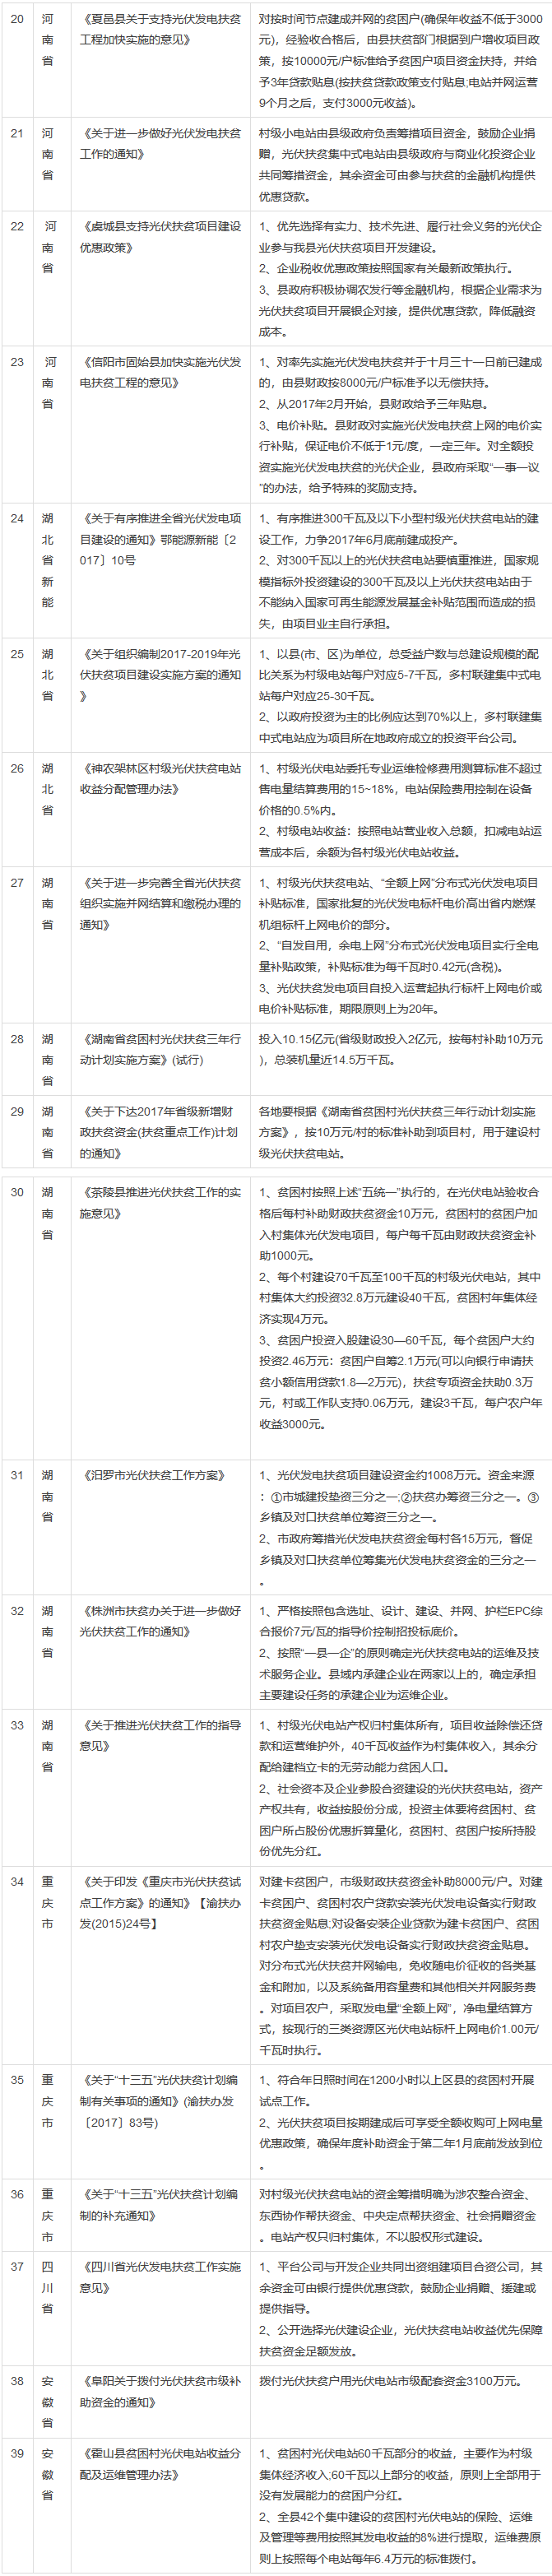The height and width of the screenshot is (2576, 552).
Task: Select《关于进一步做好光伏发电扶贫工作的通知》in row 21
Action: click(x=160, y=143)
